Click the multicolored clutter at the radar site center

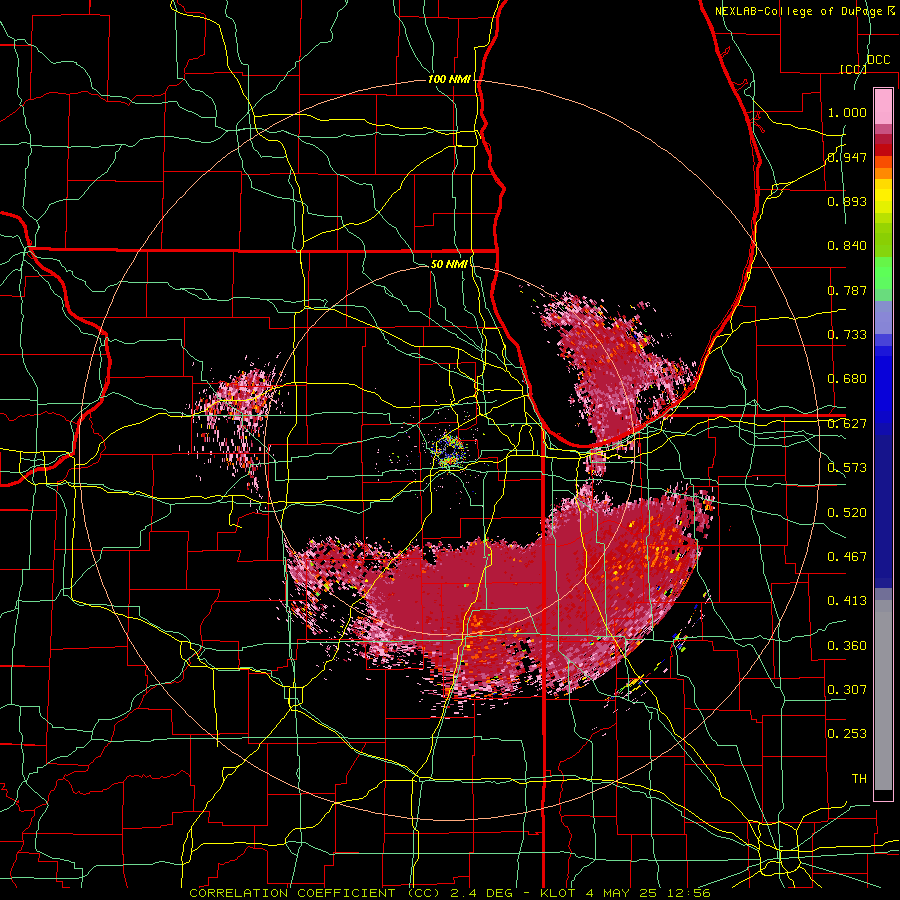pos(448,449)
